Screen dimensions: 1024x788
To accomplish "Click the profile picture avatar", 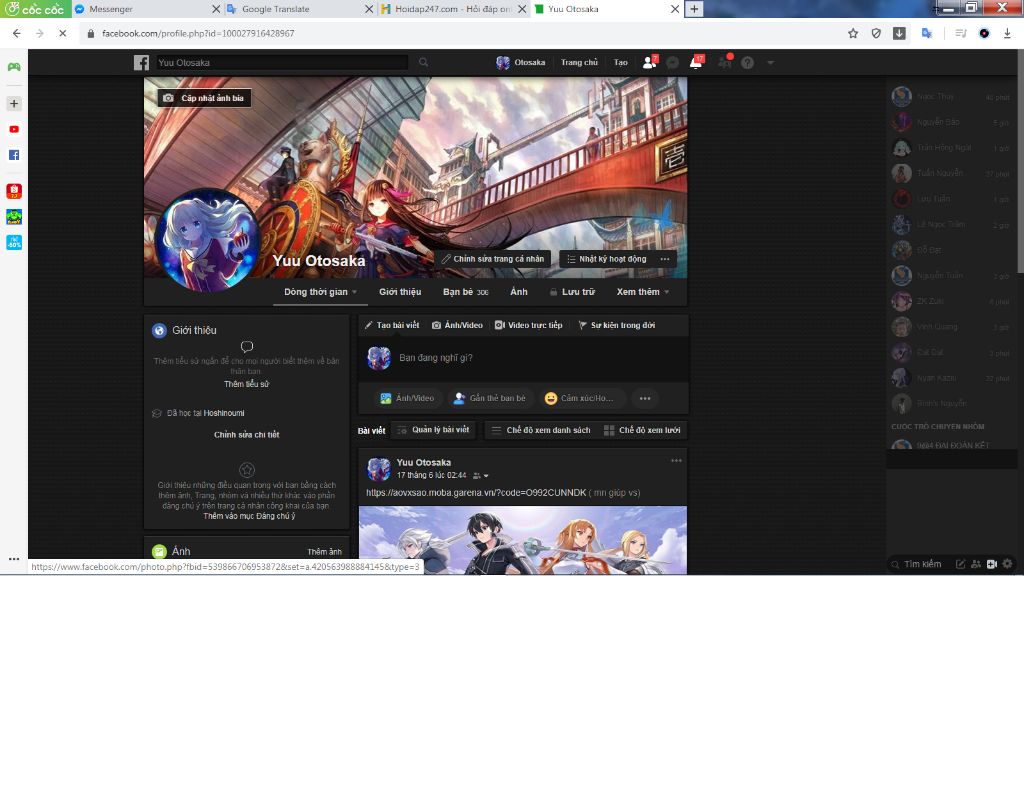I will (x=208, y=240).
